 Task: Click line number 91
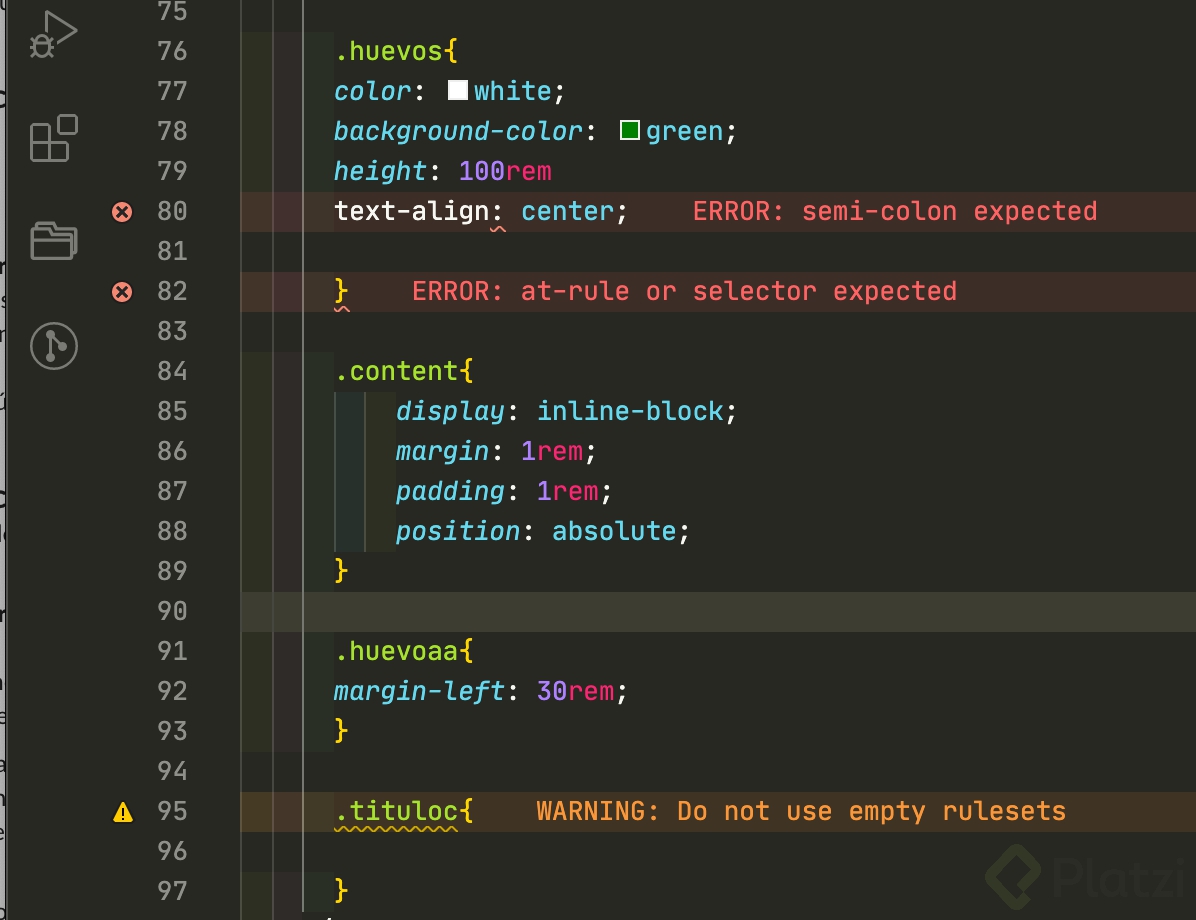[x=172, y=651]
